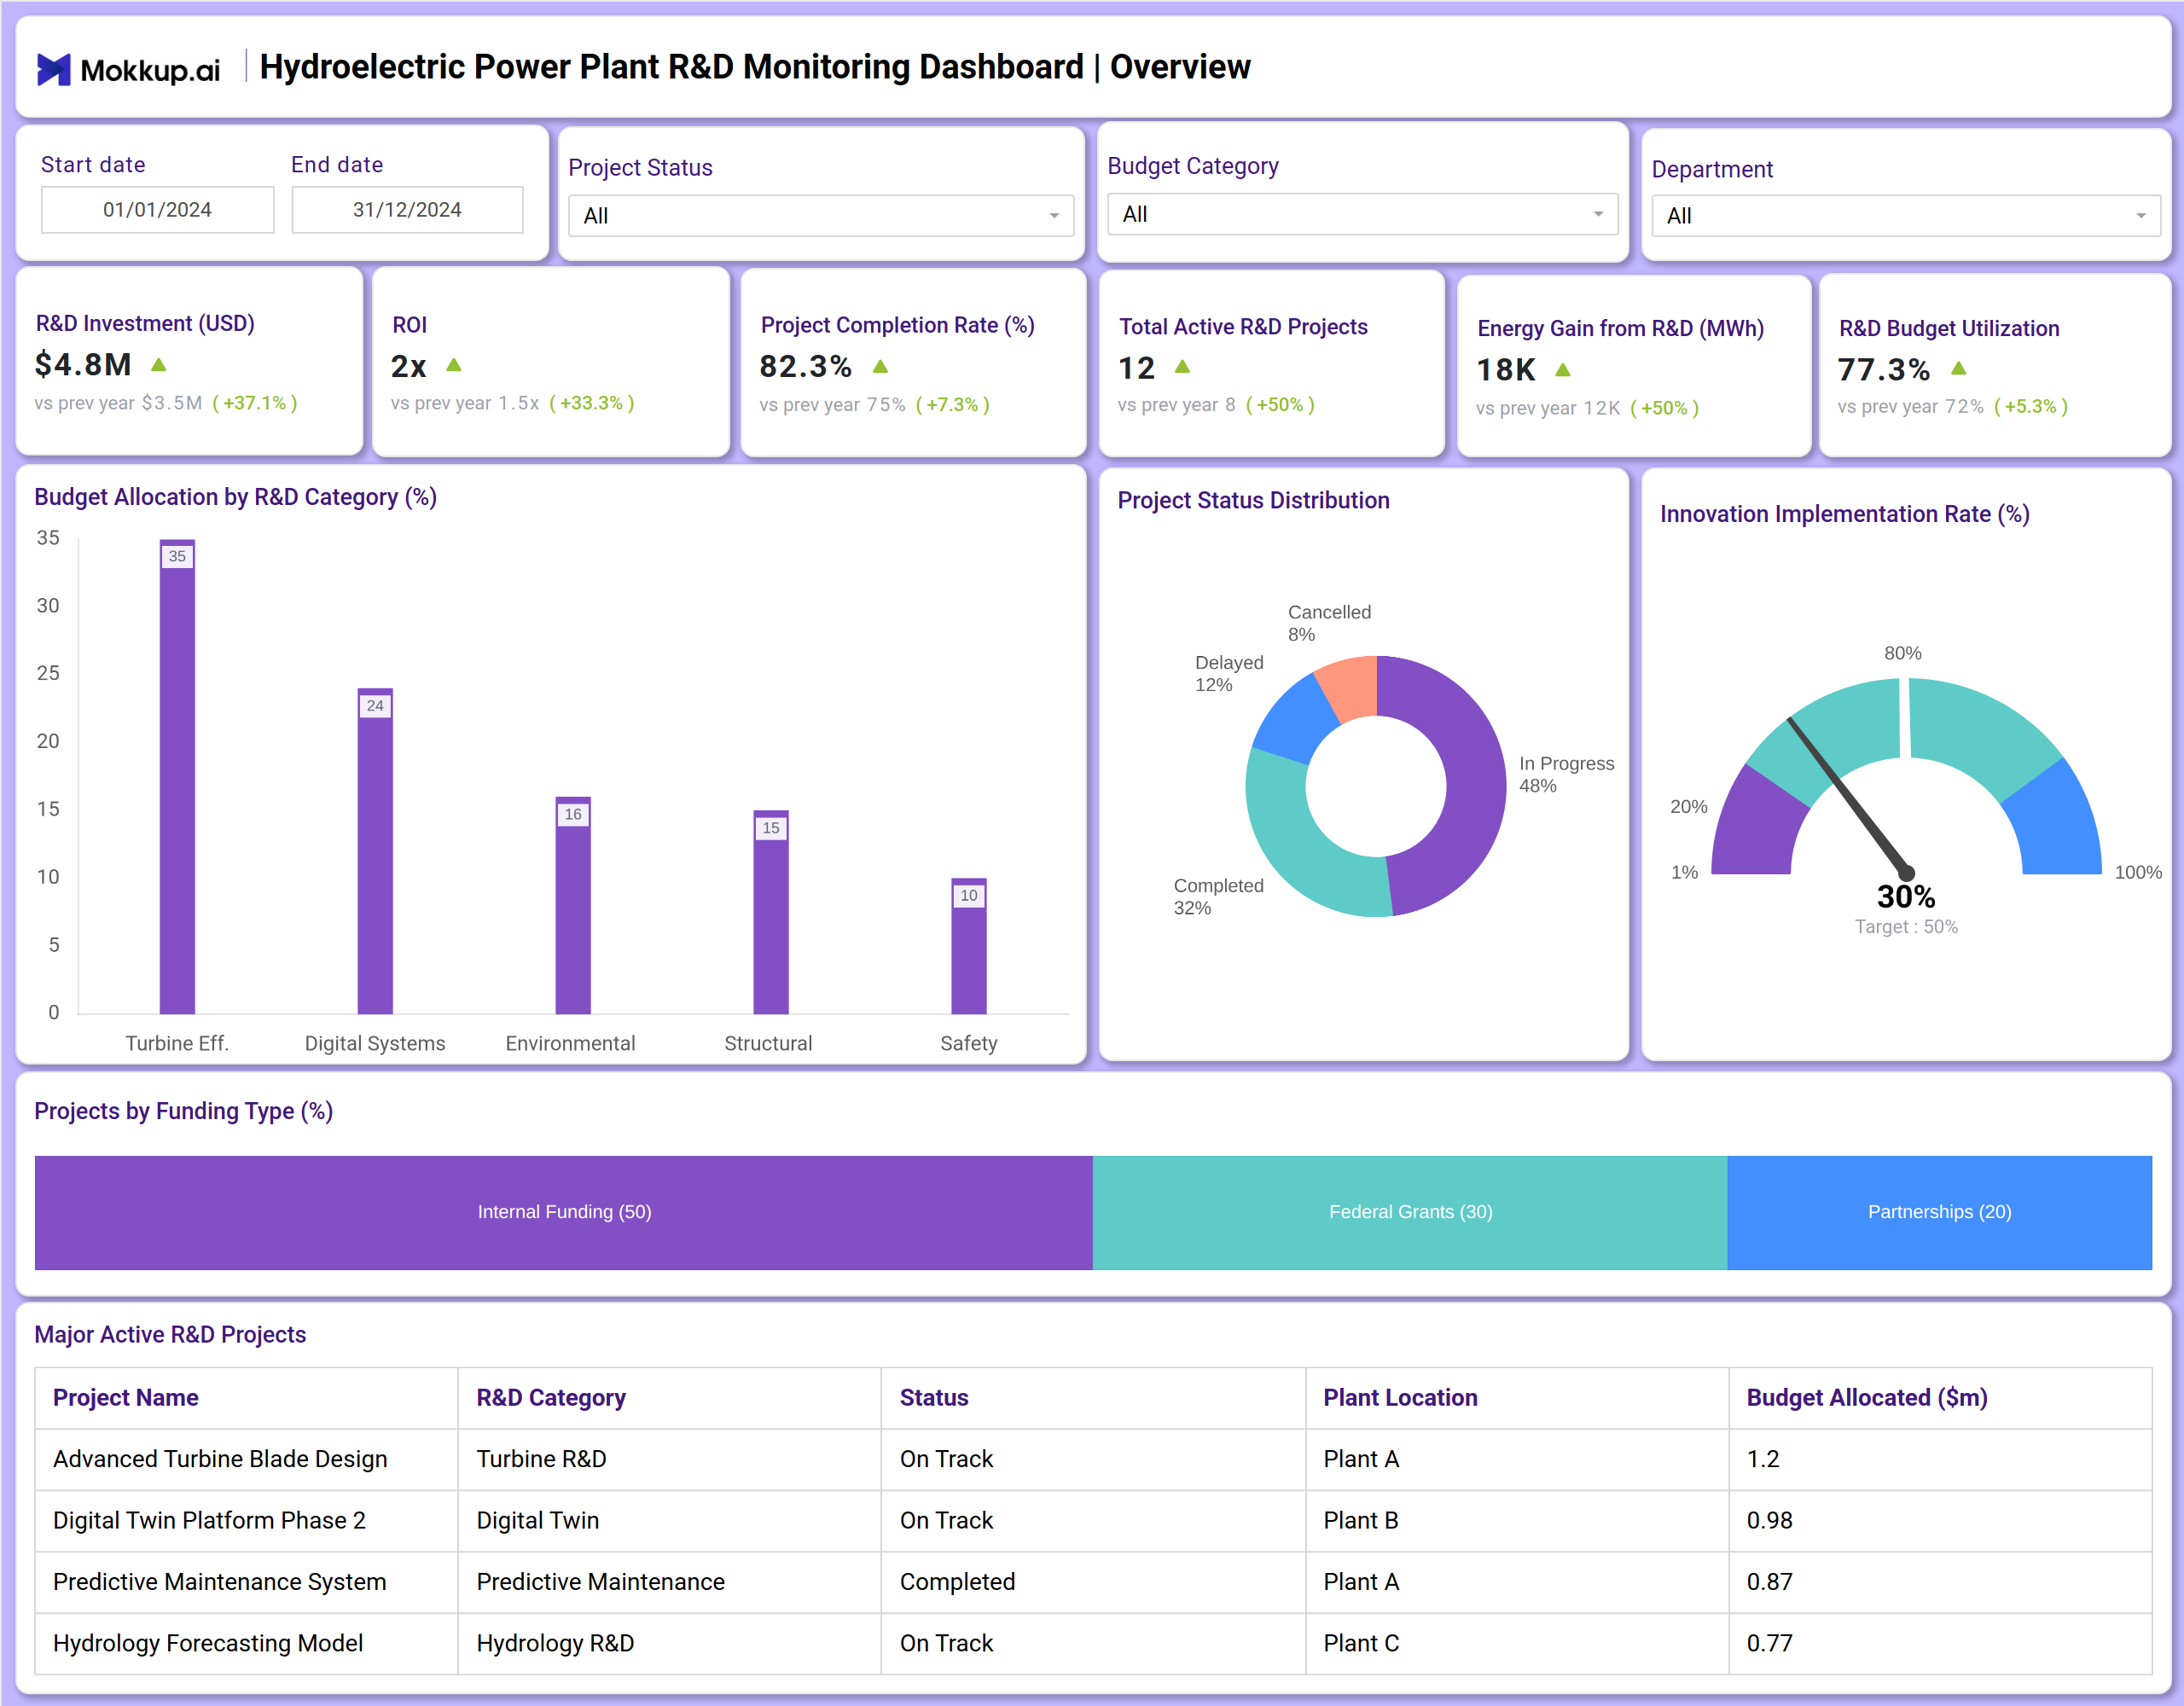Click the Start date field 01/01/2024
Image resolution: width=2184 pixels, height=1706 pixels.
157,210
